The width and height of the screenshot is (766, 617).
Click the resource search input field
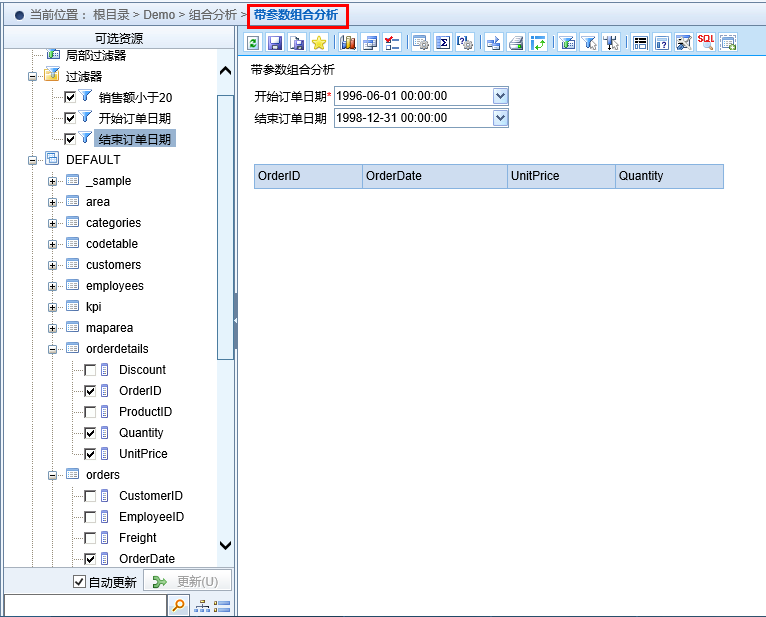85,606
